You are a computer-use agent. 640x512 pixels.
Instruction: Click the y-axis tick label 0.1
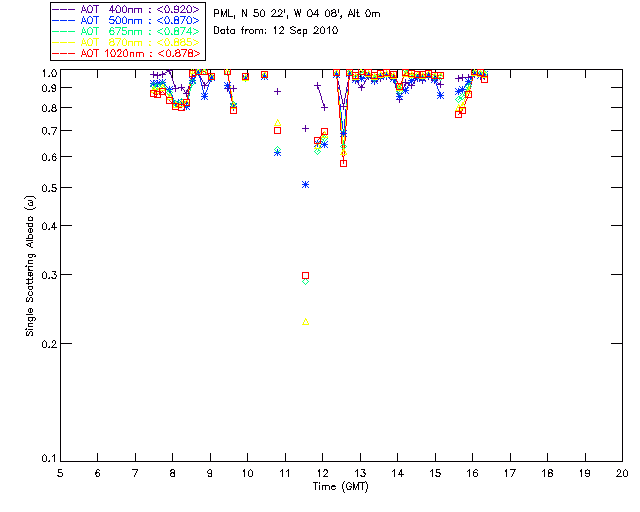point(48,459)
